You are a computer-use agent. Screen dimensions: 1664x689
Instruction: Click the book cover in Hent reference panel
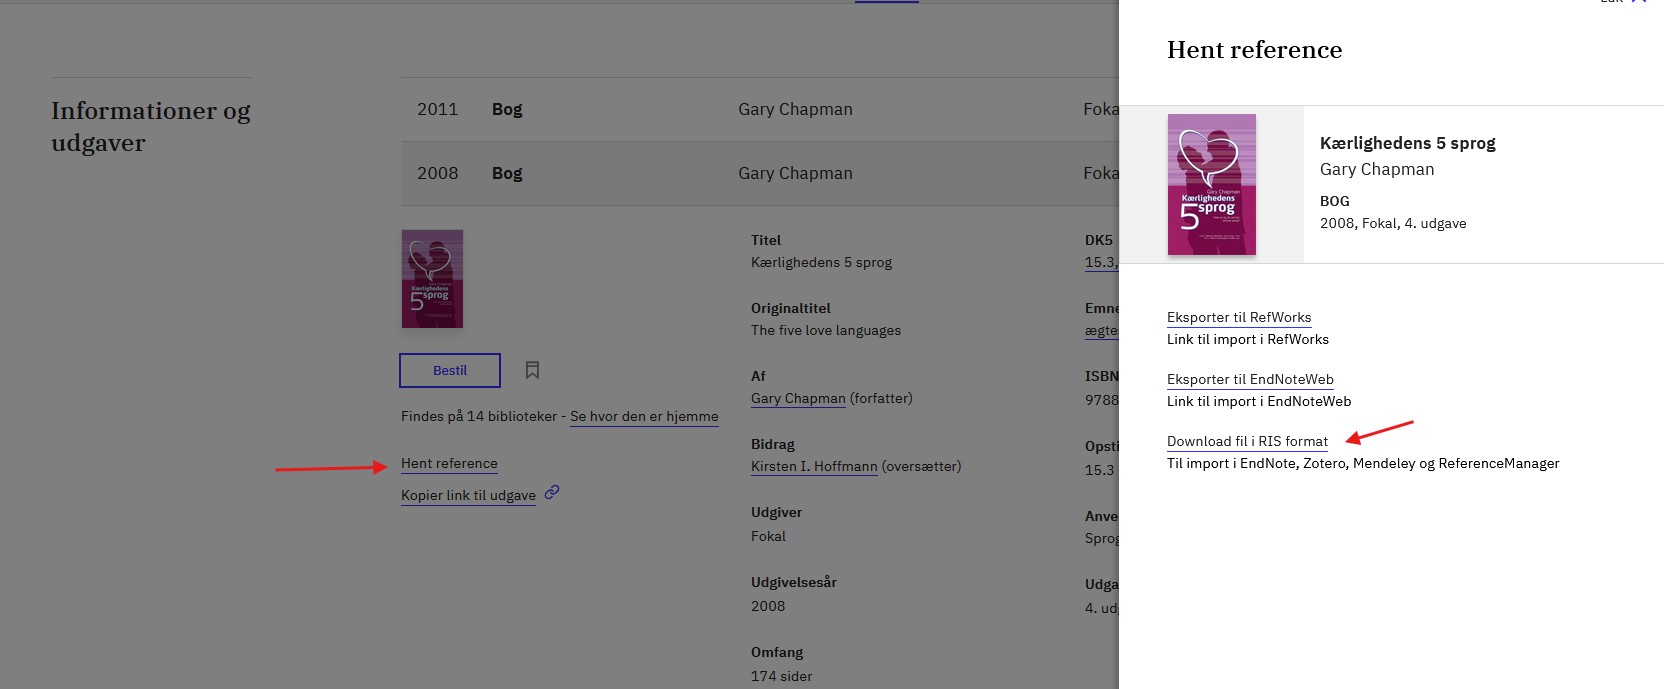click(1211, 185)
